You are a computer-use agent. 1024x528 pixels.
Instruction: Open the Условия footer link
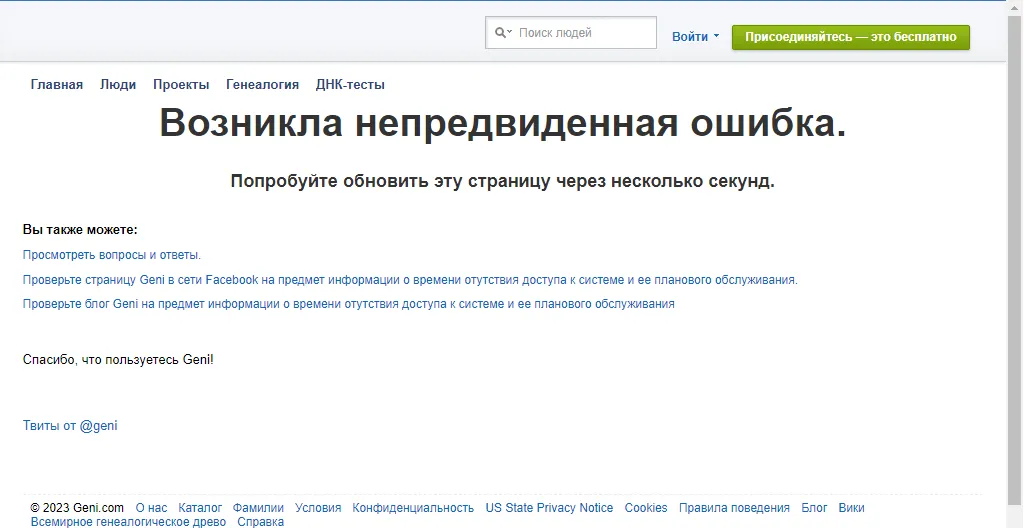(x=318, y=508)
